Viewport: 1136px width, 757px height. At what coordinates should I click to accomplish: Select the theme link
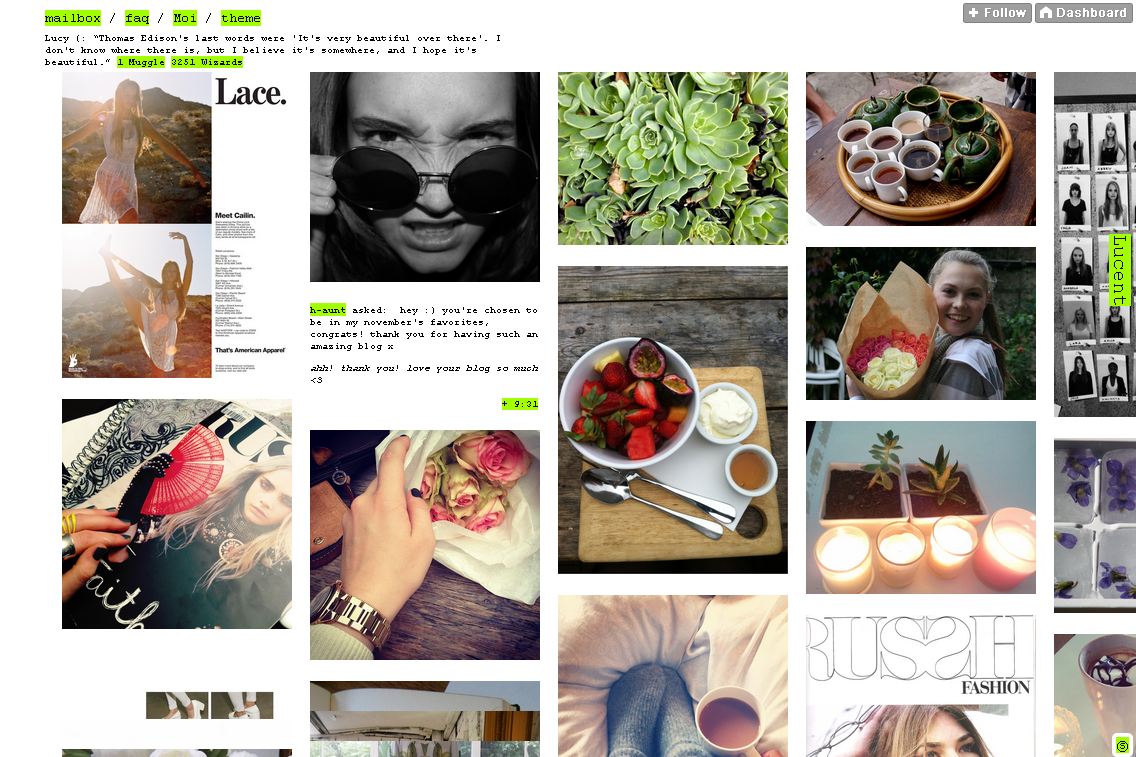(x=241, y=18)
